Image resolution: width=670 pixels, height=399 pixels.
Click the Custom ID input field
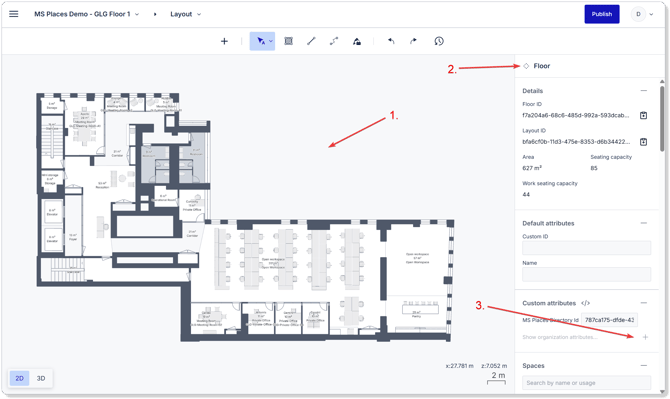click(586, 248)
